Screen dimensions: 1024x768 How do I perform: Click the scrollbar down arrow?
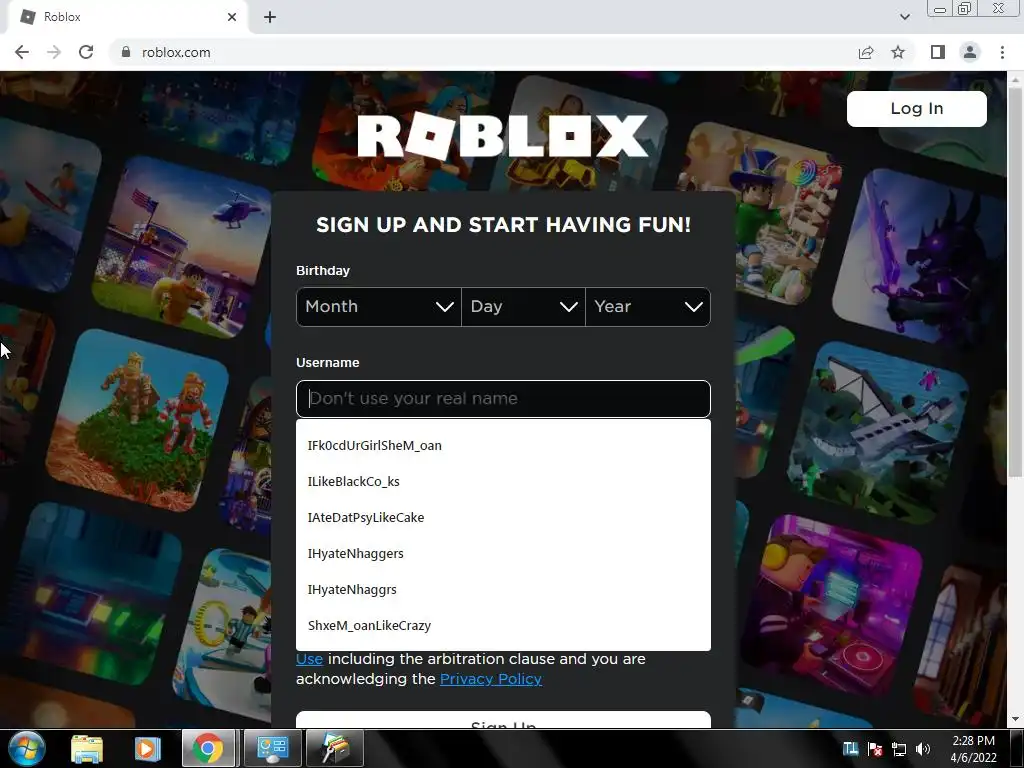point(1015,719)
